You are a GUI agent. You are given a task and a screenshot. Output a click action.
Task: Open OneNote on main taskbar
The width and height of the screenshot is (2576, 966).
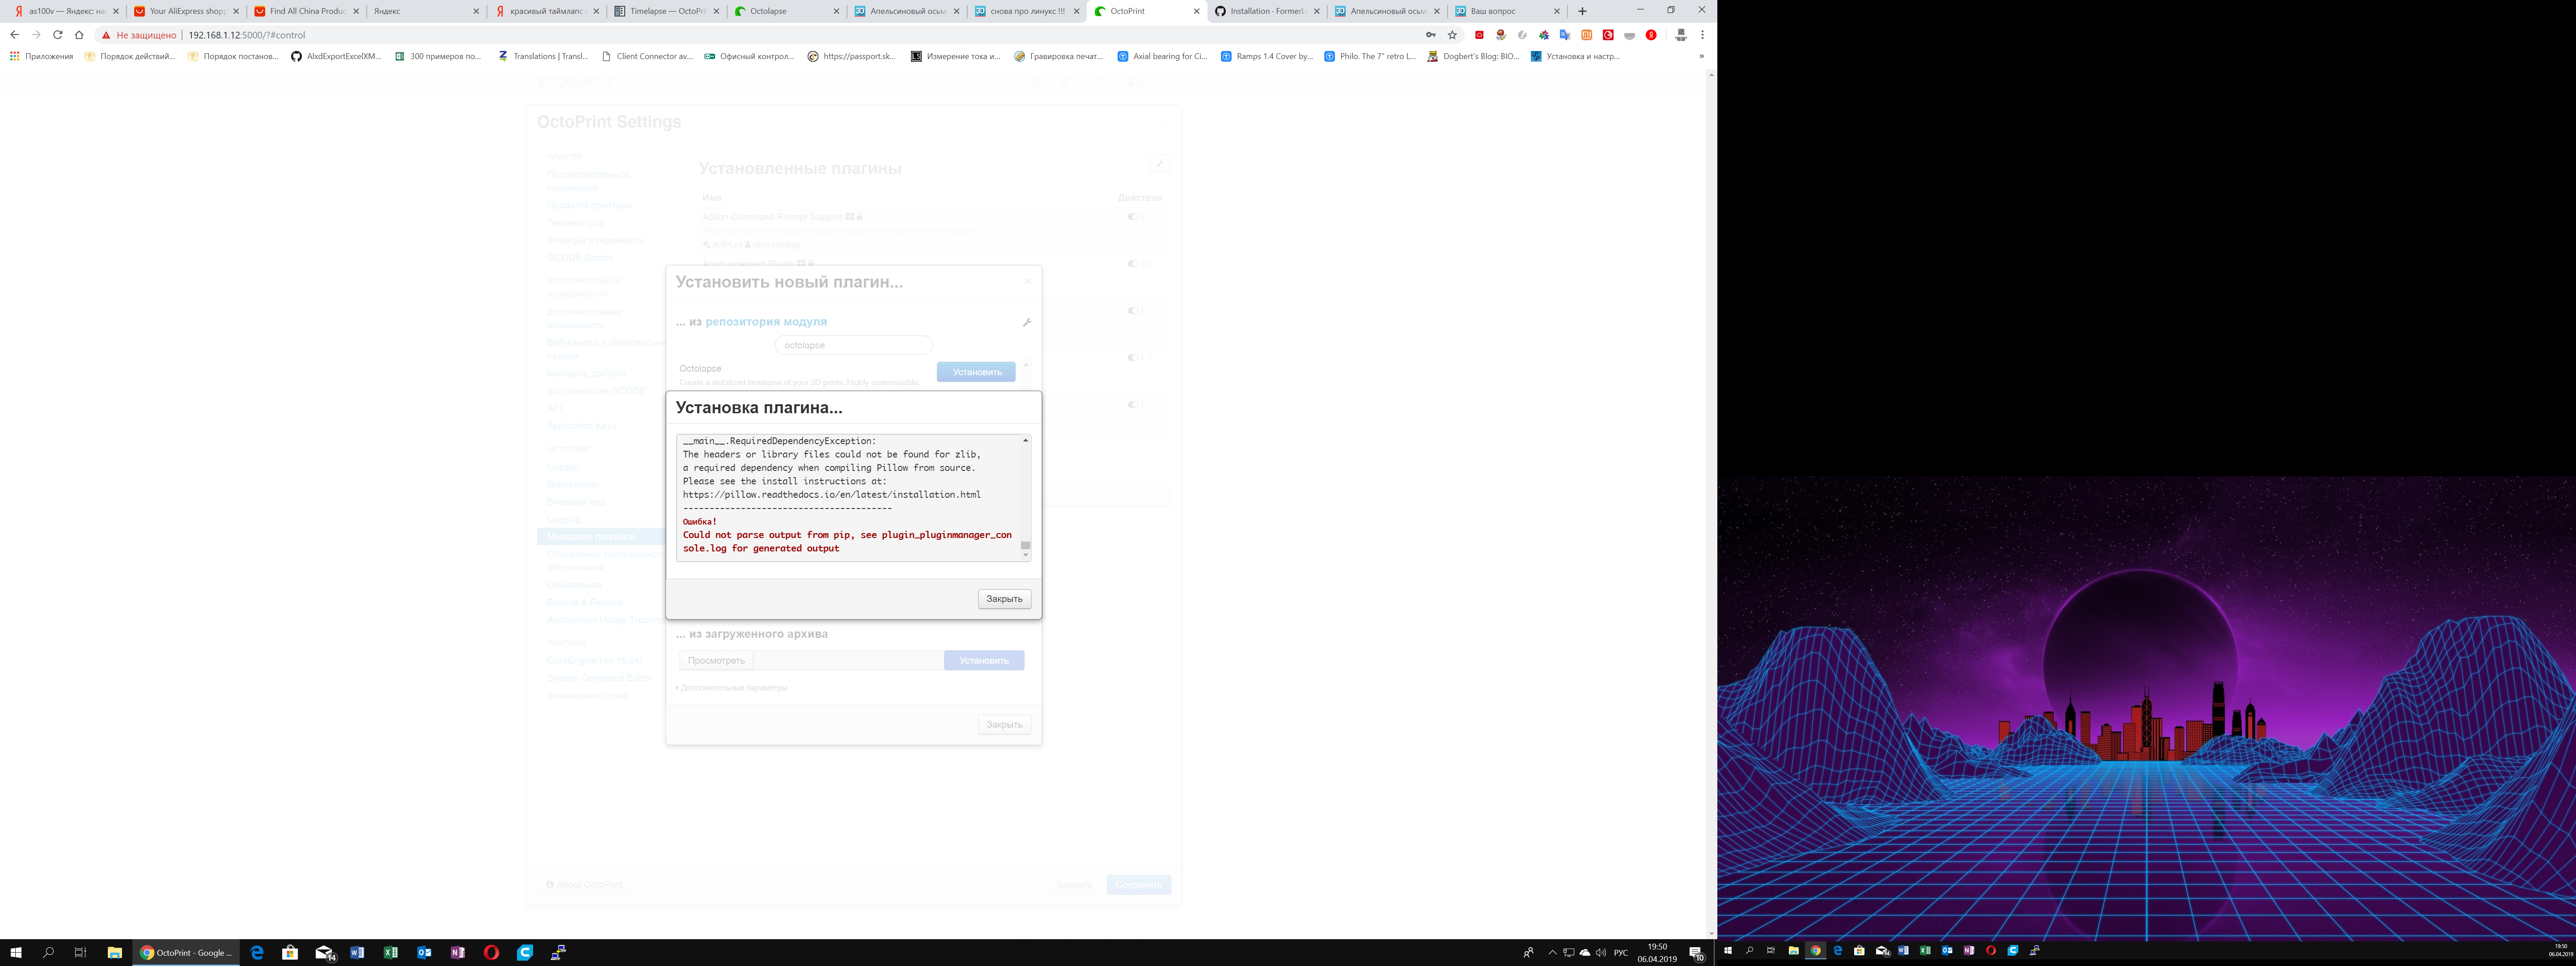(x=457, y=953)
